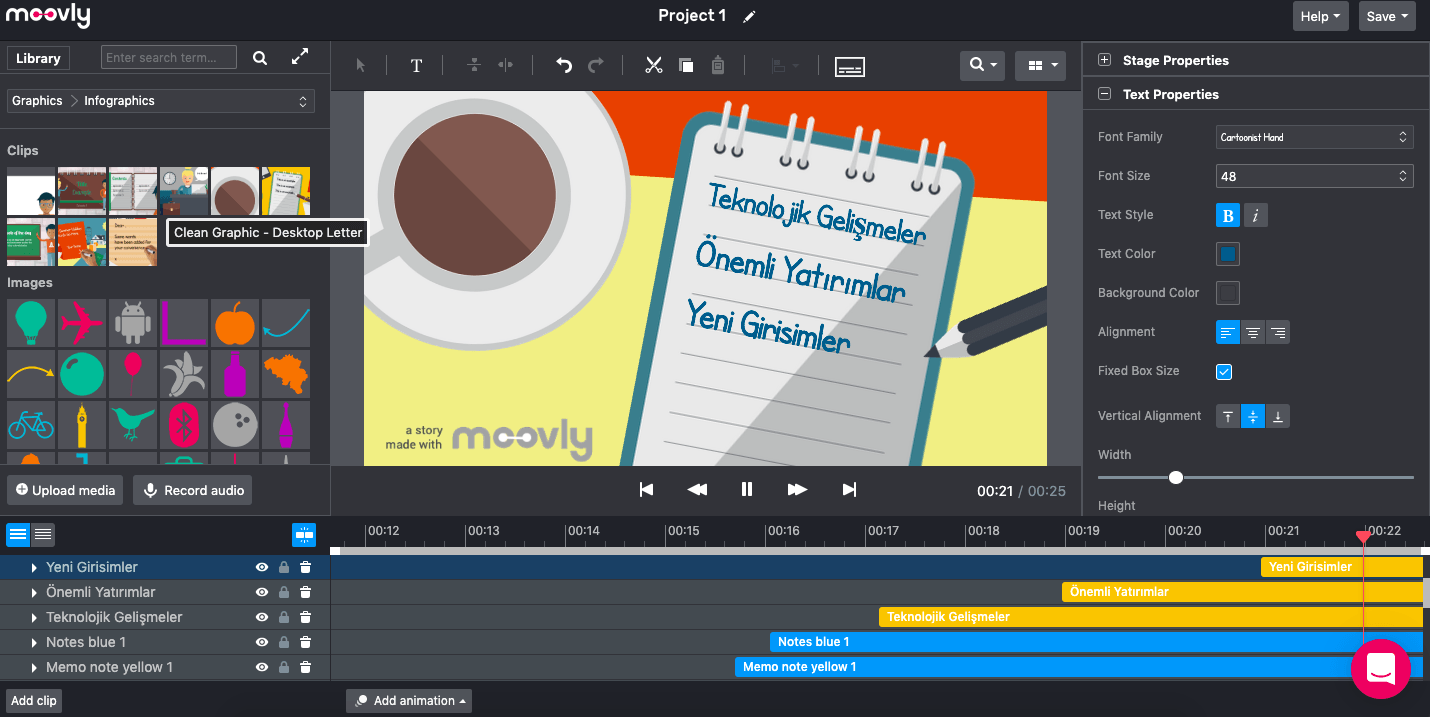Expand the Teknolojik Gelişmeler layer row
1430x717 pixels.
click(x=34, y=618)
